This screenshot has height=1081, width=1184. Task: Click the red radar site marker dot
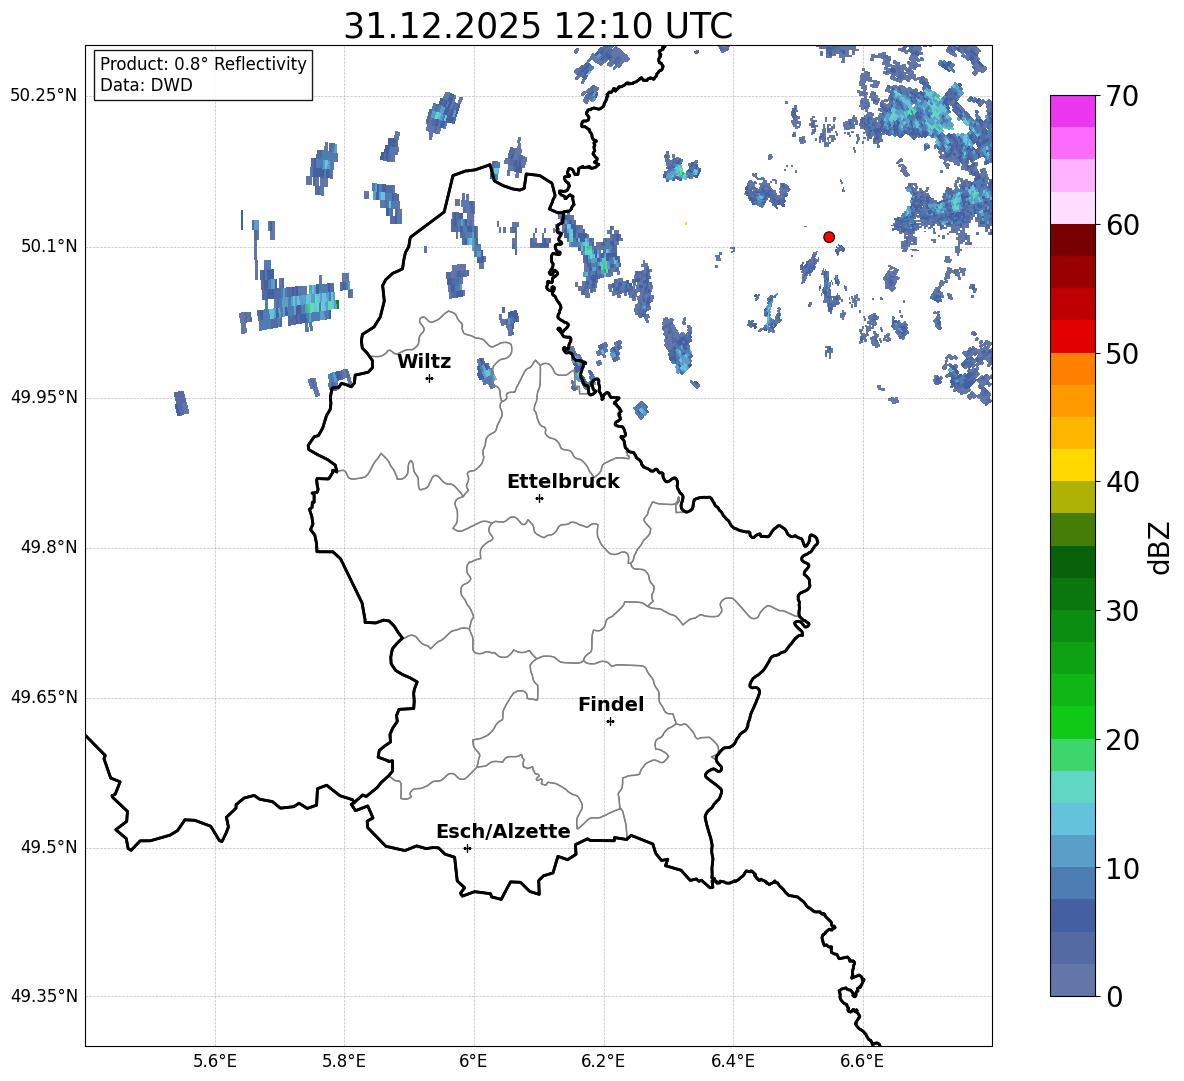click(x=829, y=237)
